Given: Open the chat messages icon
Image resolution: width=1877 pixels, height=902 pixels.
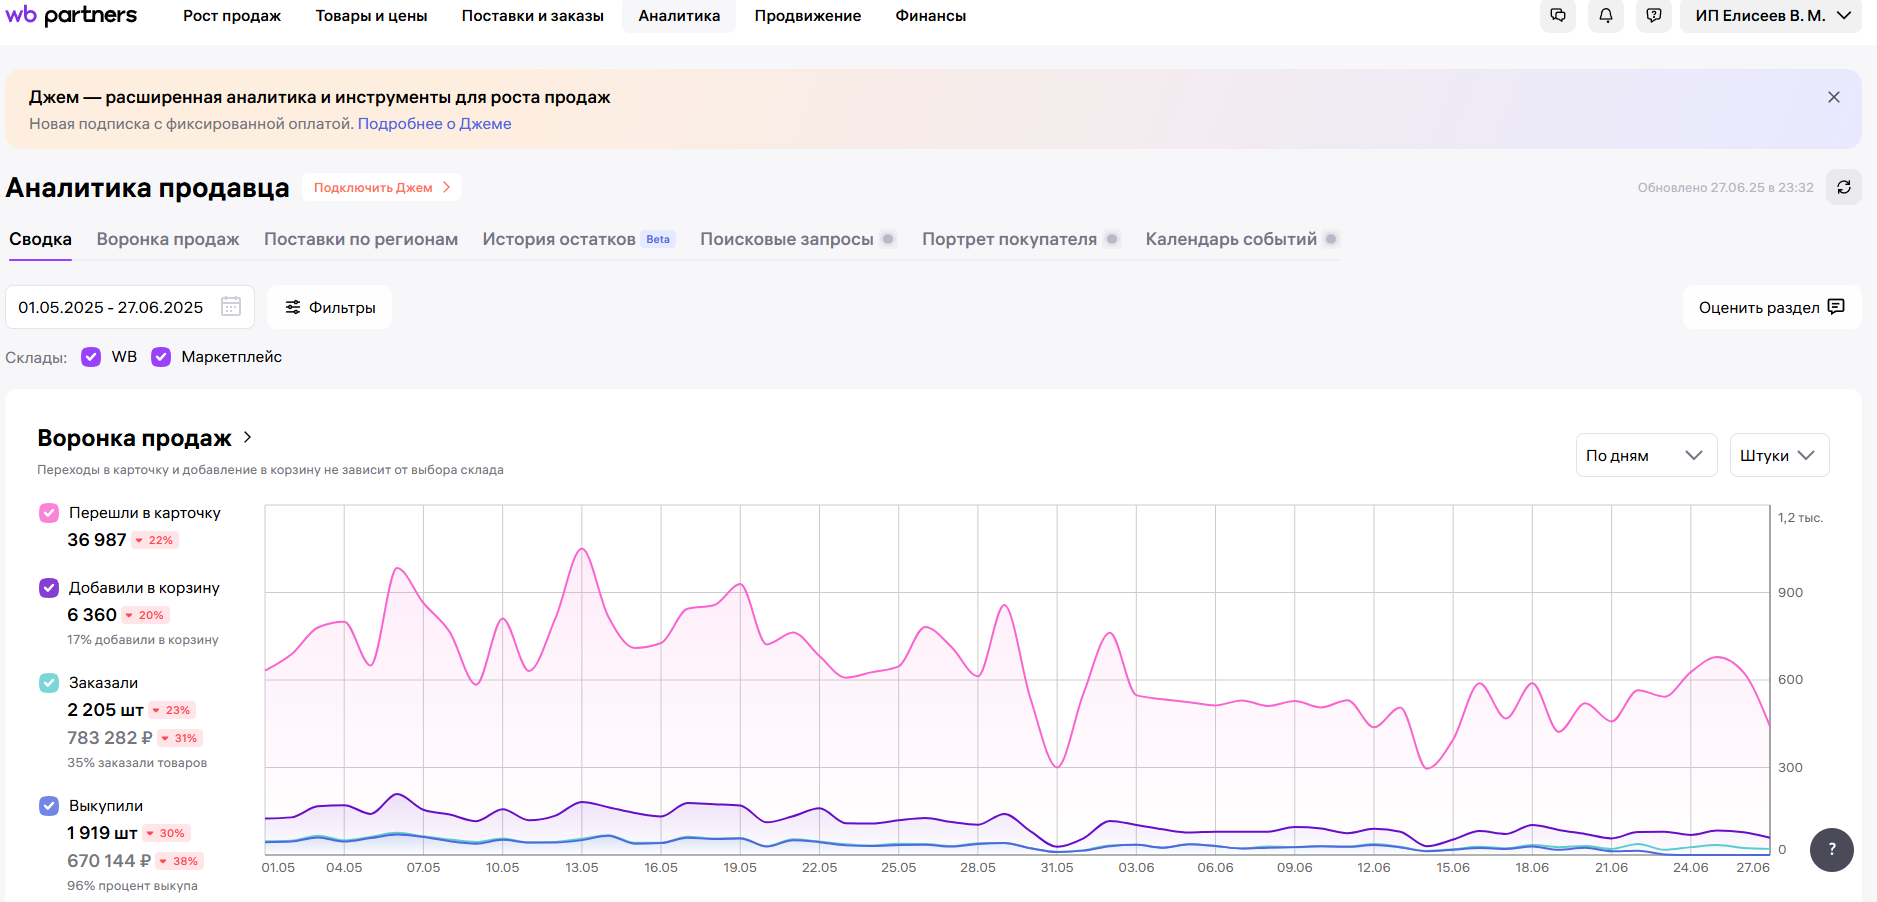Looking at the screenshot, I should pos(1558,15).
